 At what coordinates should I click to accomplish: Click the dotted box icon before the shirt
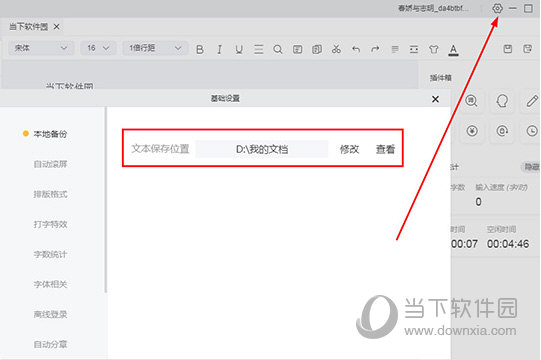click(x=414, y=49)
